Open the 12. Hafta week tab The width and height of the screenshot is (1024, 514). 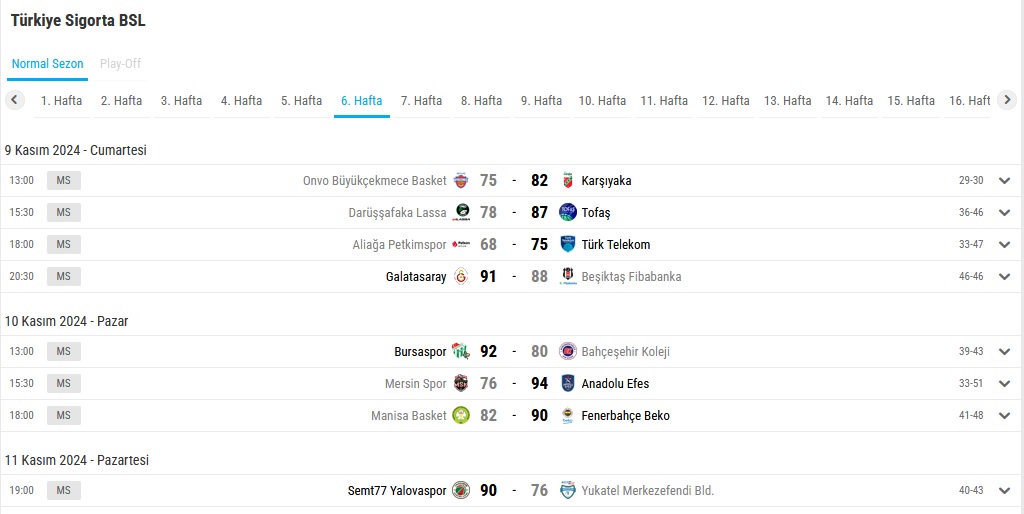726,101
